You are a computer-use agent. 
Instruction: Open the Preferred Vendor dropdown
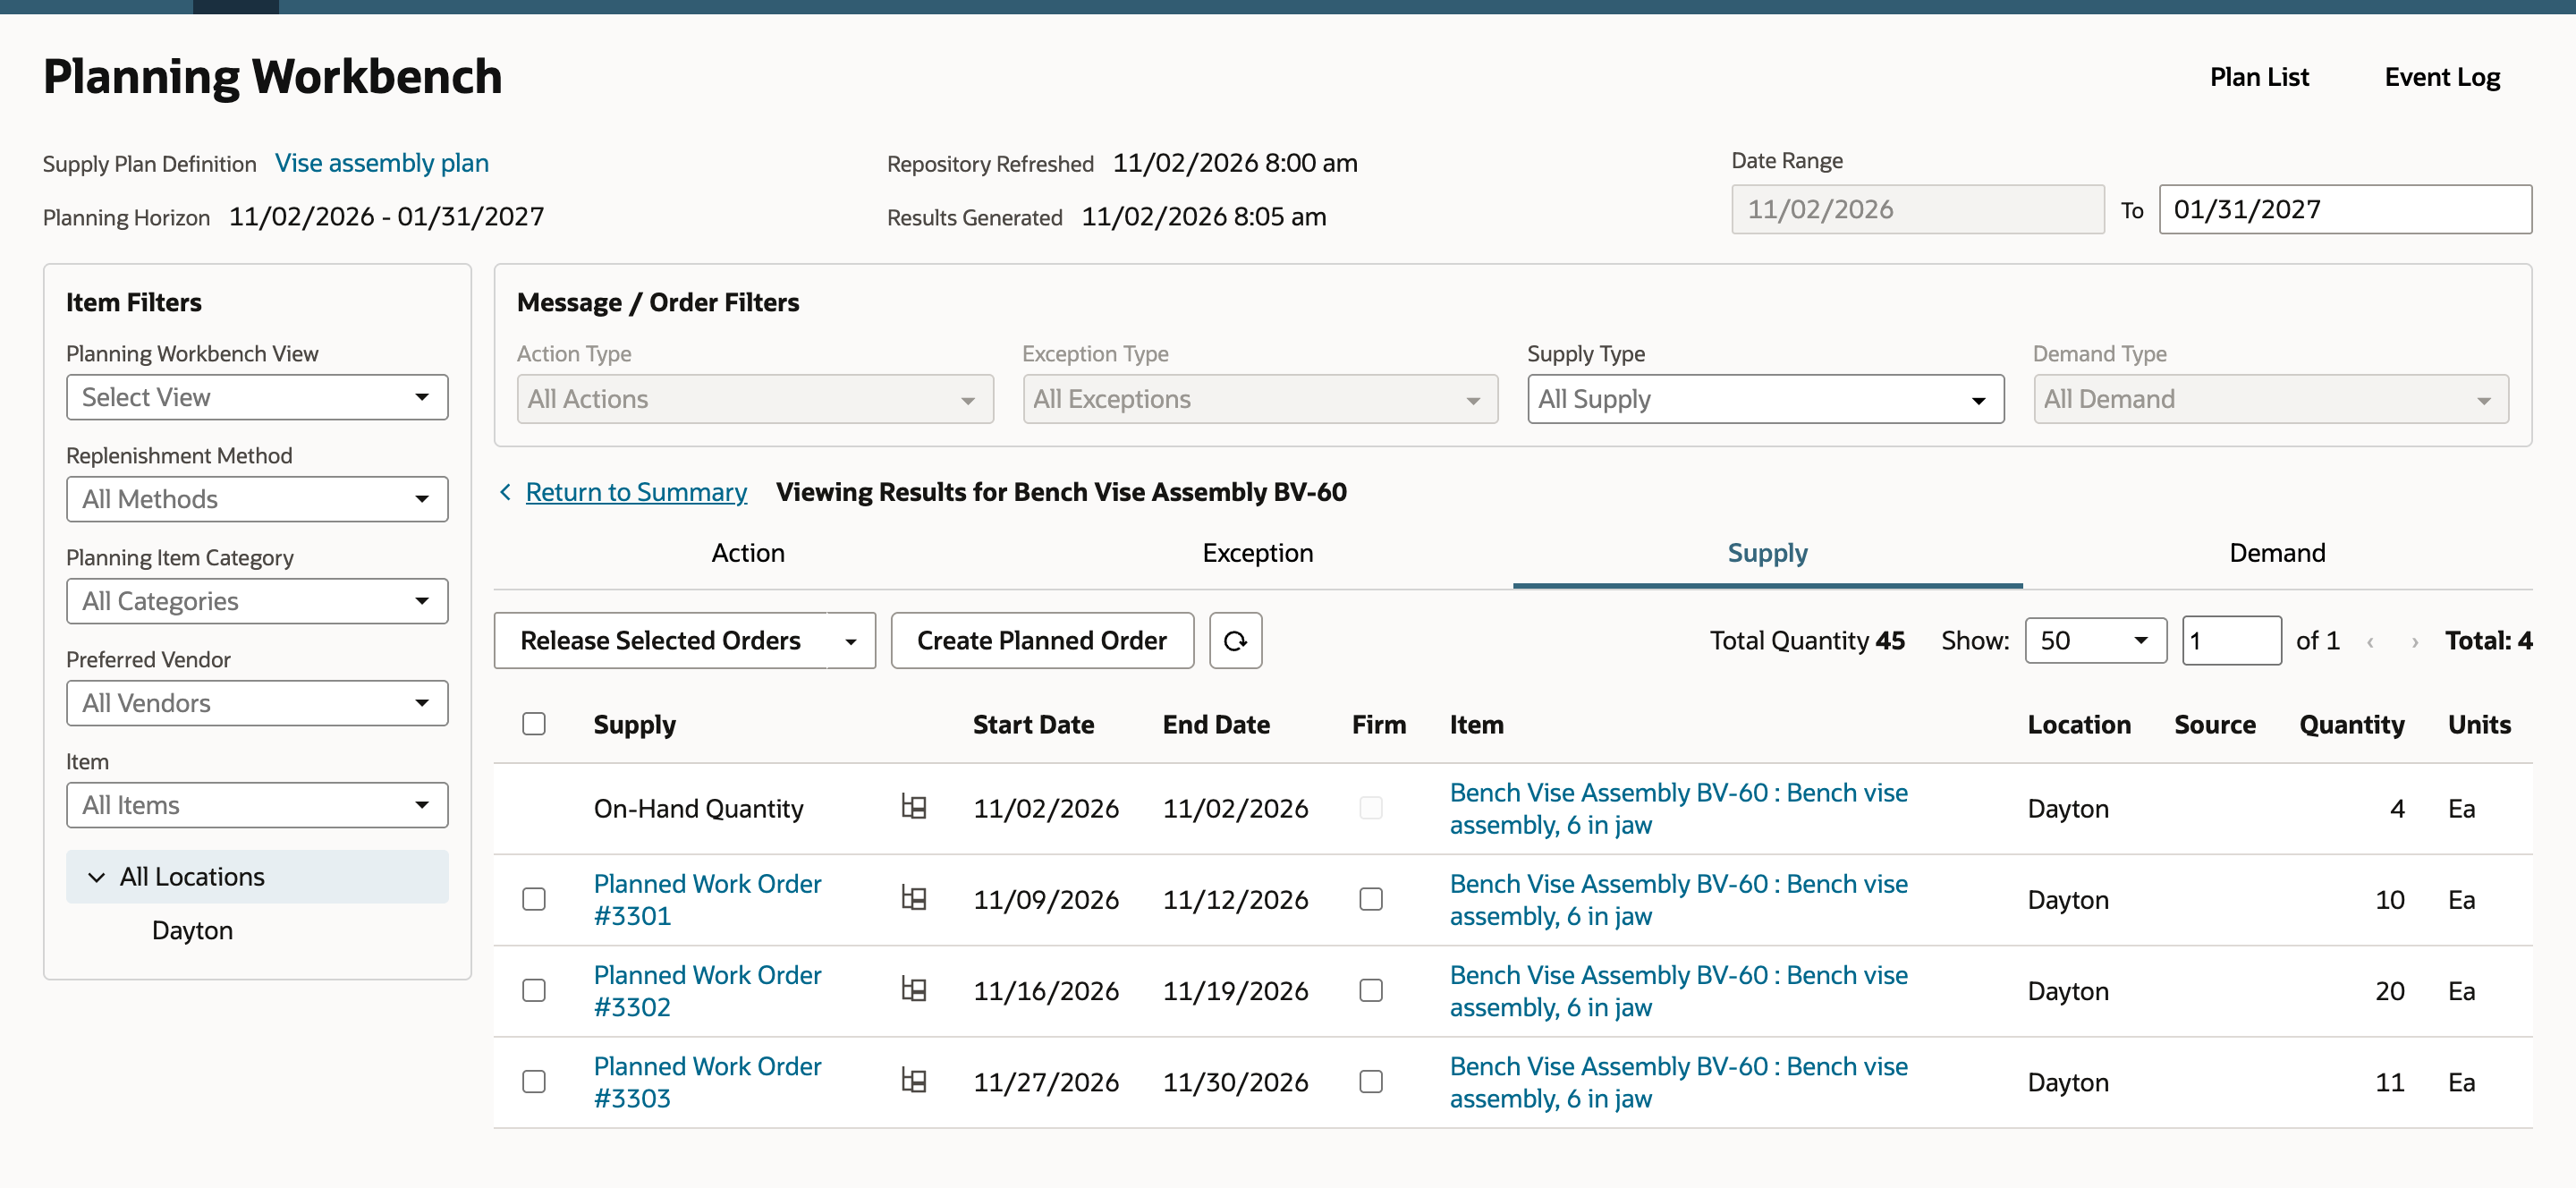click(x=257, y=703)
